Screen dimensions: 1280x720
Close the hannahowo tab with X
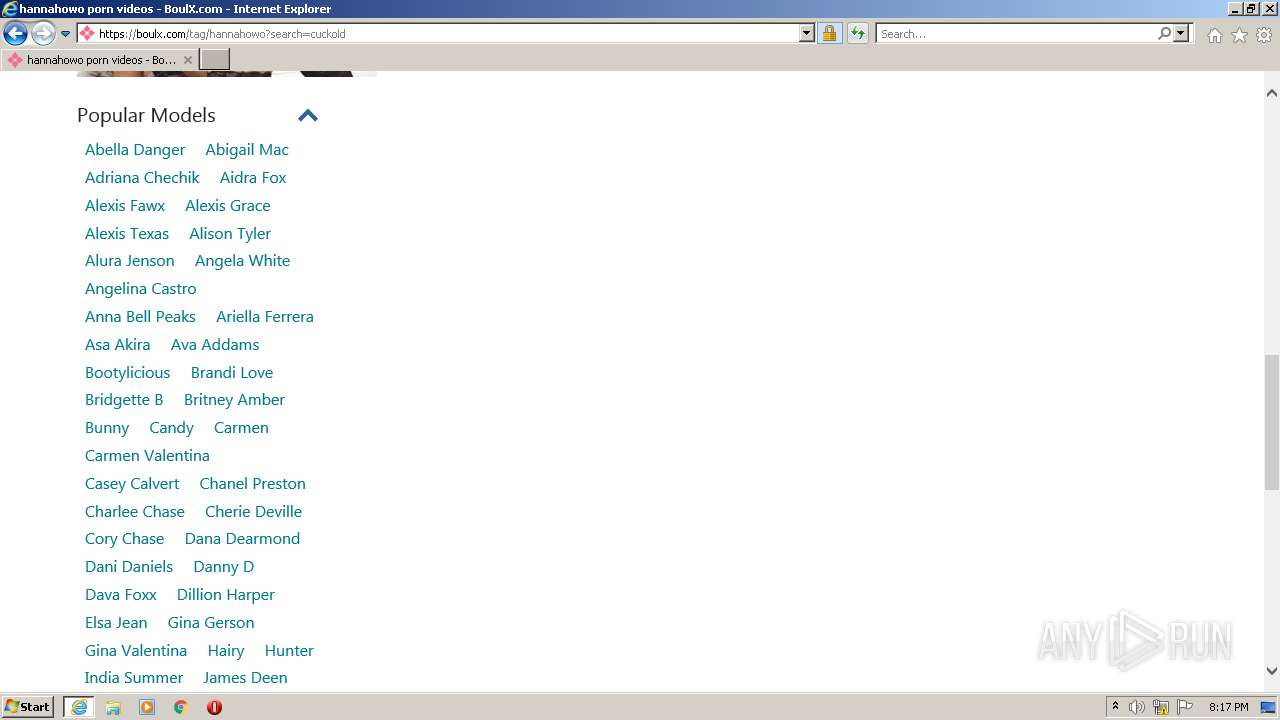[188, 60]
